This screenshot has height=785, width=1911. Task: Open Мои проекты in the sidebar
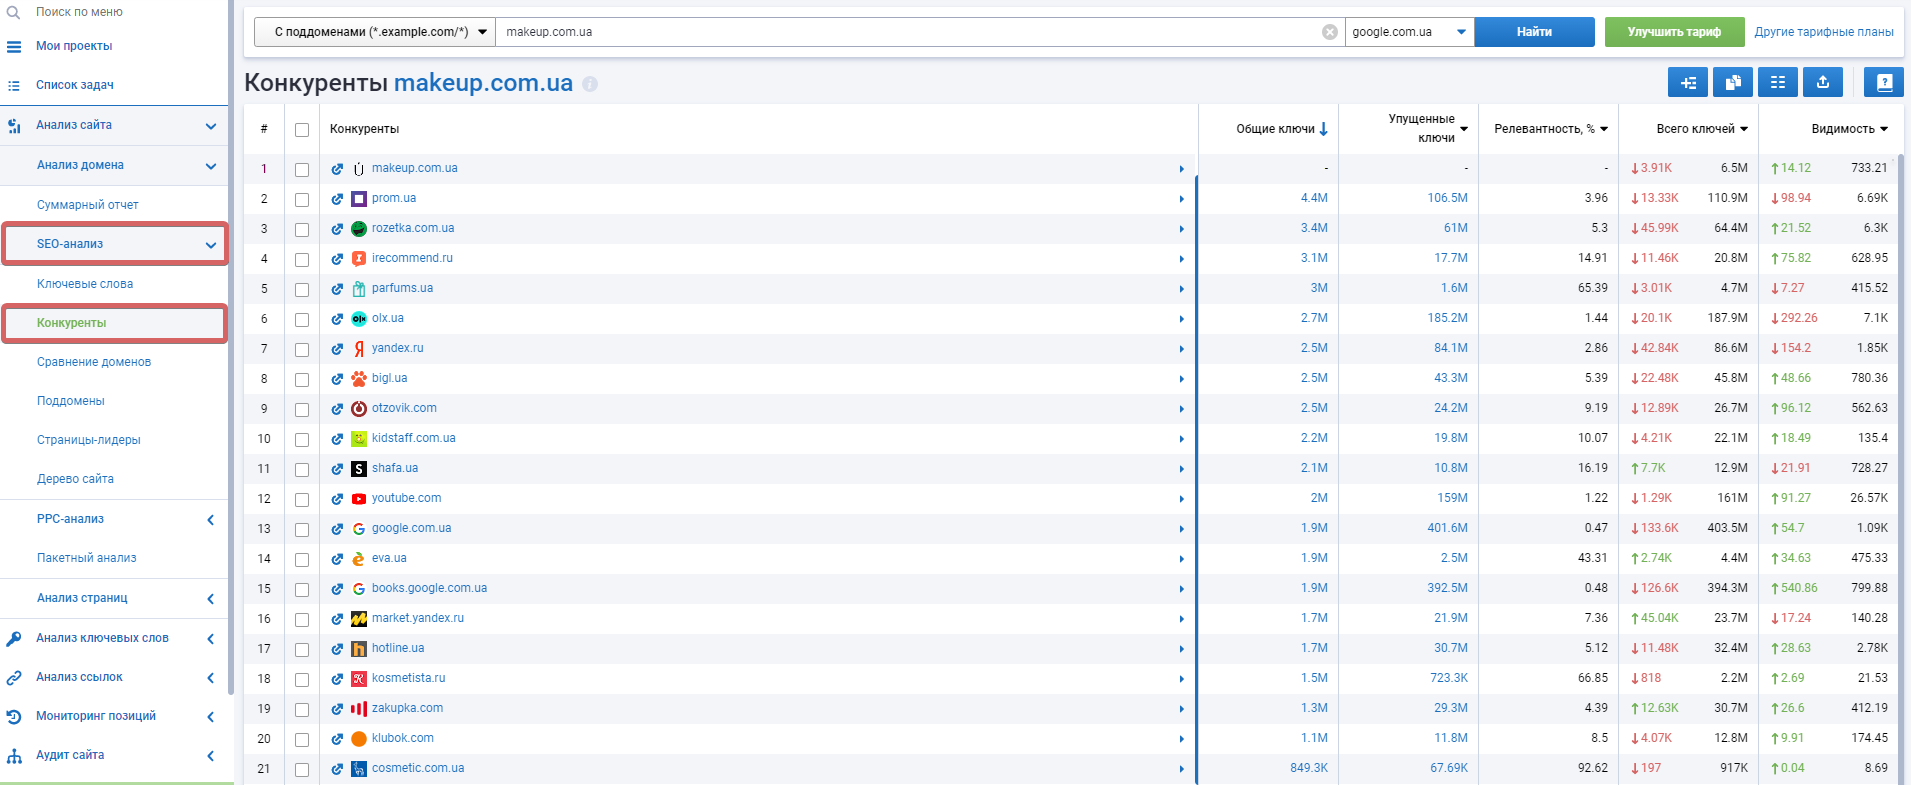click(x=74, y=46)
